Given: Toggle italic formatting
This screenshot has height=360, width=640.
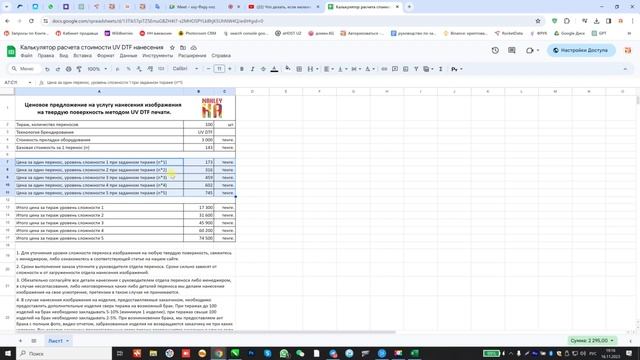Looking at the screenshot, I should coord(252,69).
